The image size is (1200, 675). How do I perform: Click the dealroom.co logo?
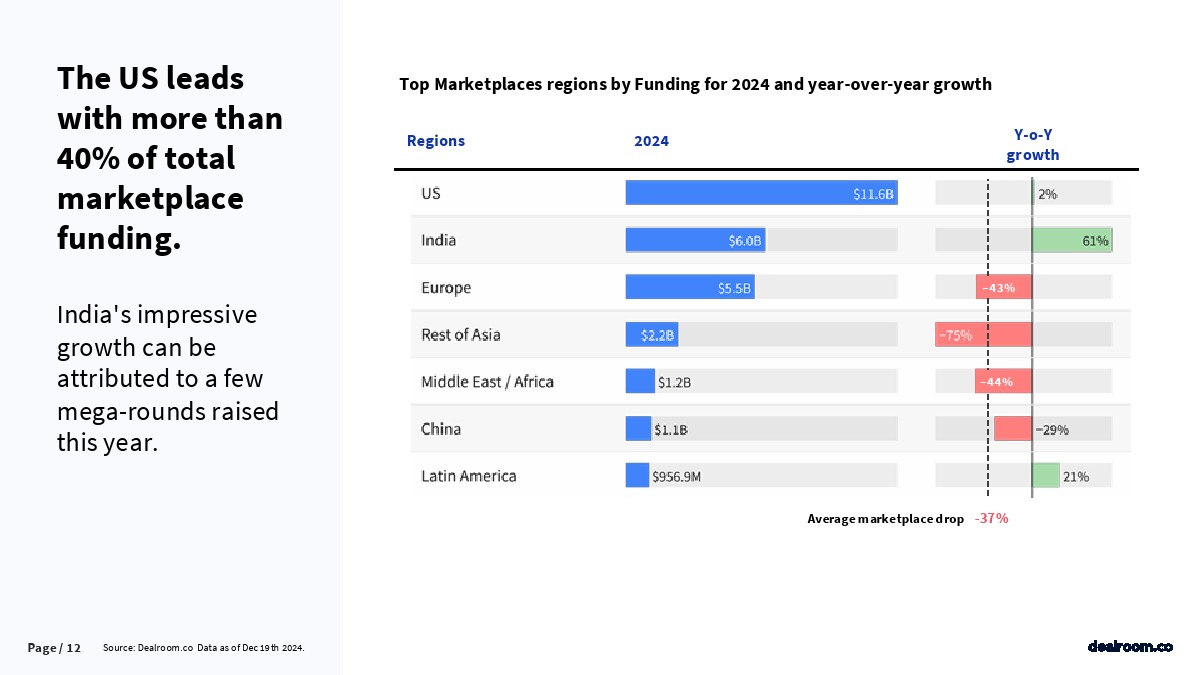tap(1129, 647)
